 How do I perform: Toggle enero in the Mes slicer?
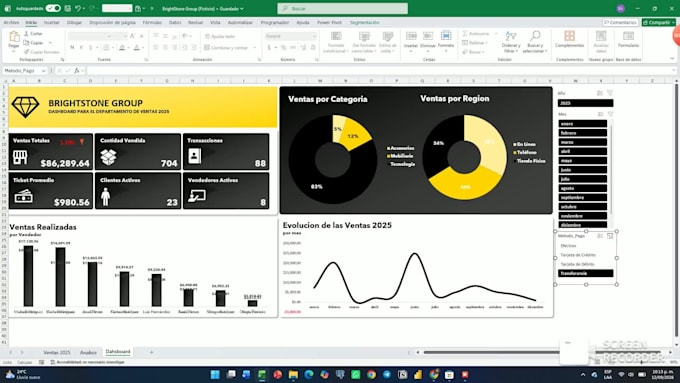[x=582, y=124]
